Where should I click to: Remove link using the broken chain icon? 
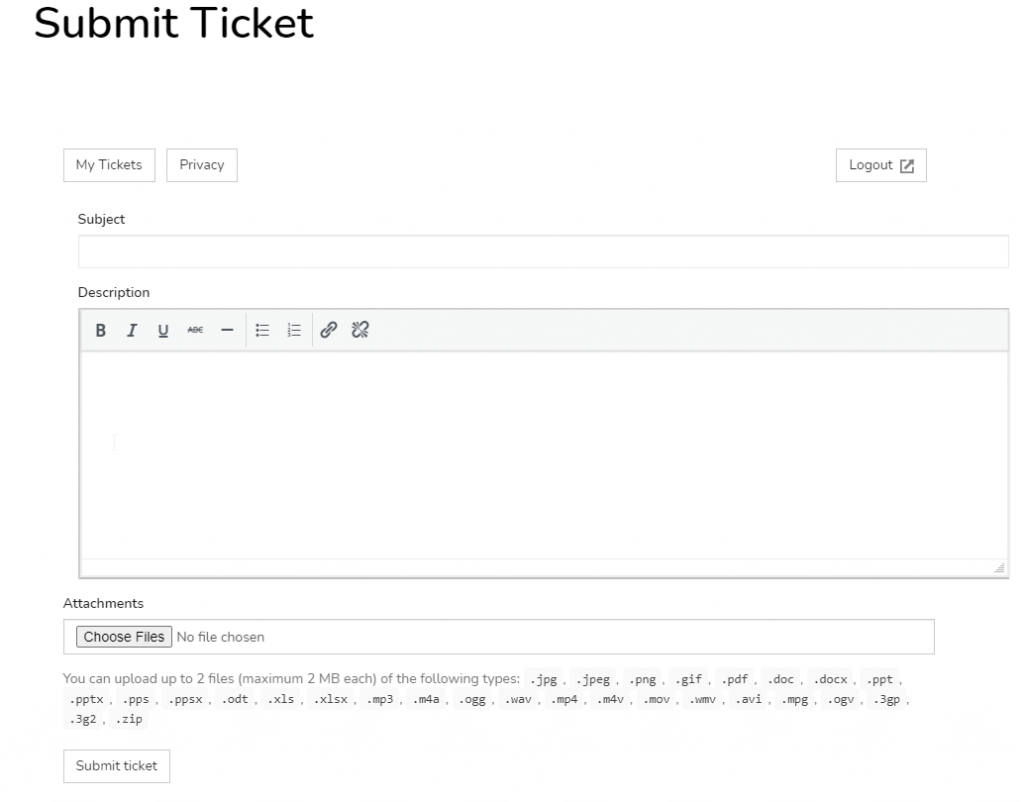tap(361, 330)
